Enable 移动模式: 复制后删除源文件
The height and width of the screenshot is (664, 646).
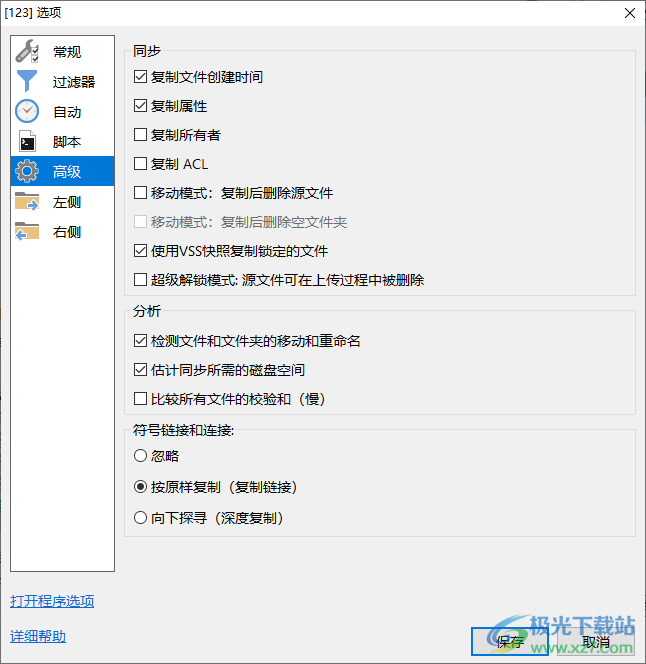[140, 193]
